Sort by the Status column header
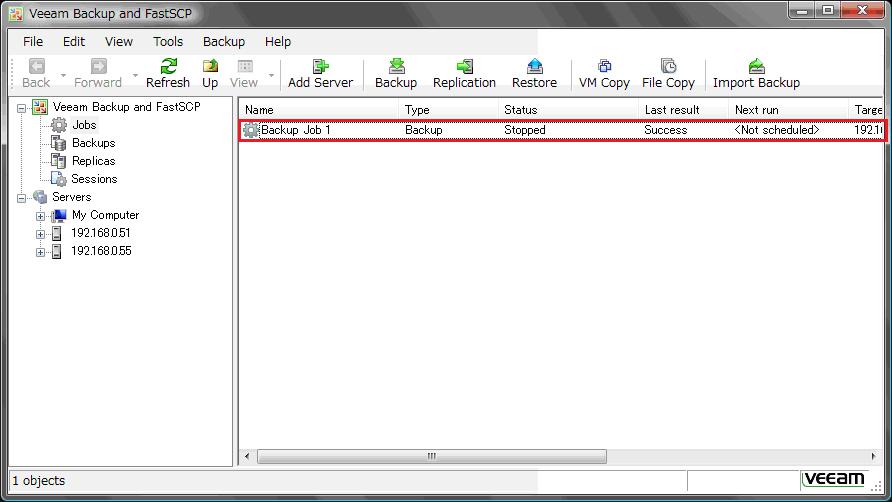Viewport: 892px width, 502px height. pos(520,110)
